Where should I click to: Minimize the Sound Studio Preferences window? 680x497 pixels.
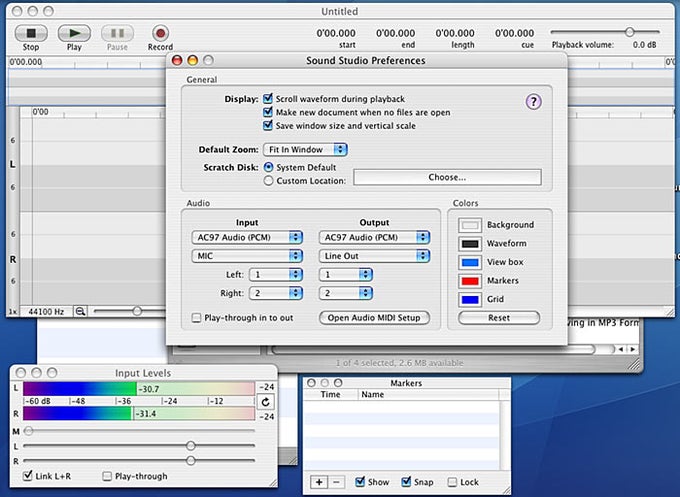click(x=193, y=60)
